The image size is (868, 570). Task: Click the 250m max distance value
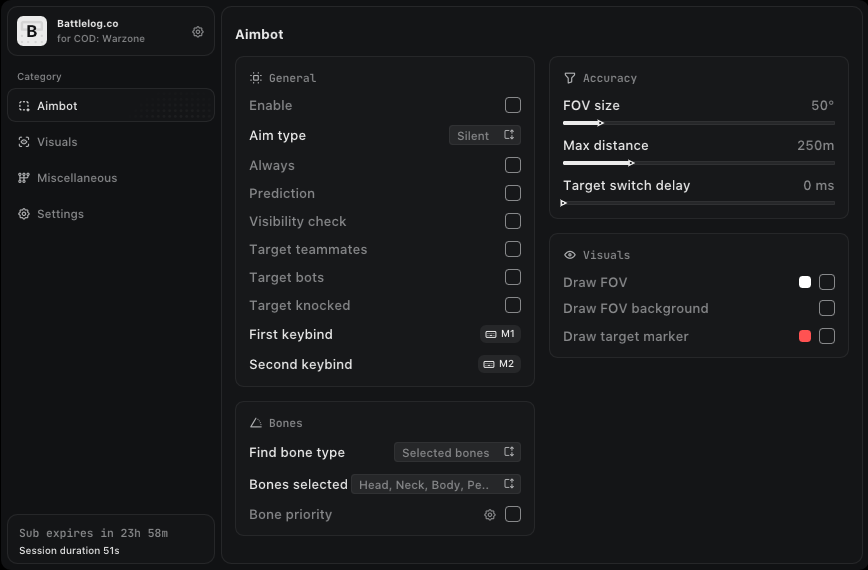point(815,146)
